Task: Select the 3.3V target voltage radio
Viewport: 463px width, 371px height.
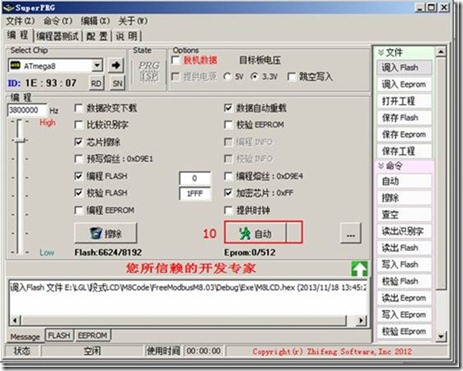Action: [254, 77]
